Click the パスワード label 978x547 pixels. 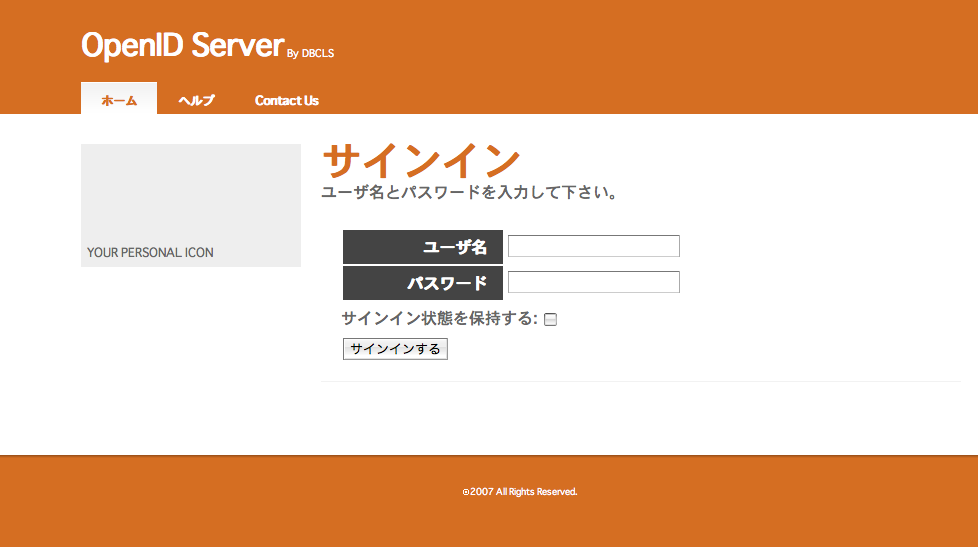click(x=423, y=283)
